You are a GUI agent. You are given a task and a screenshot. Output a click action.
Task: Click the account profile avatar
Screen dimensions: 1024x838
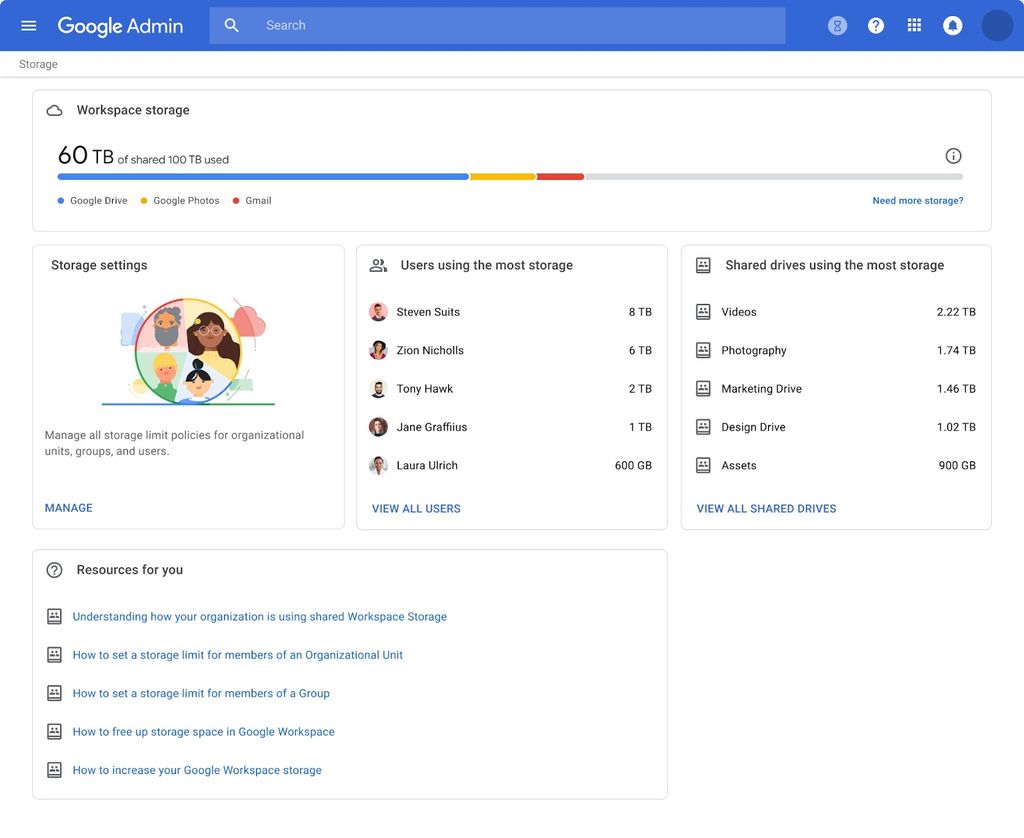click(x=996, y=24)
